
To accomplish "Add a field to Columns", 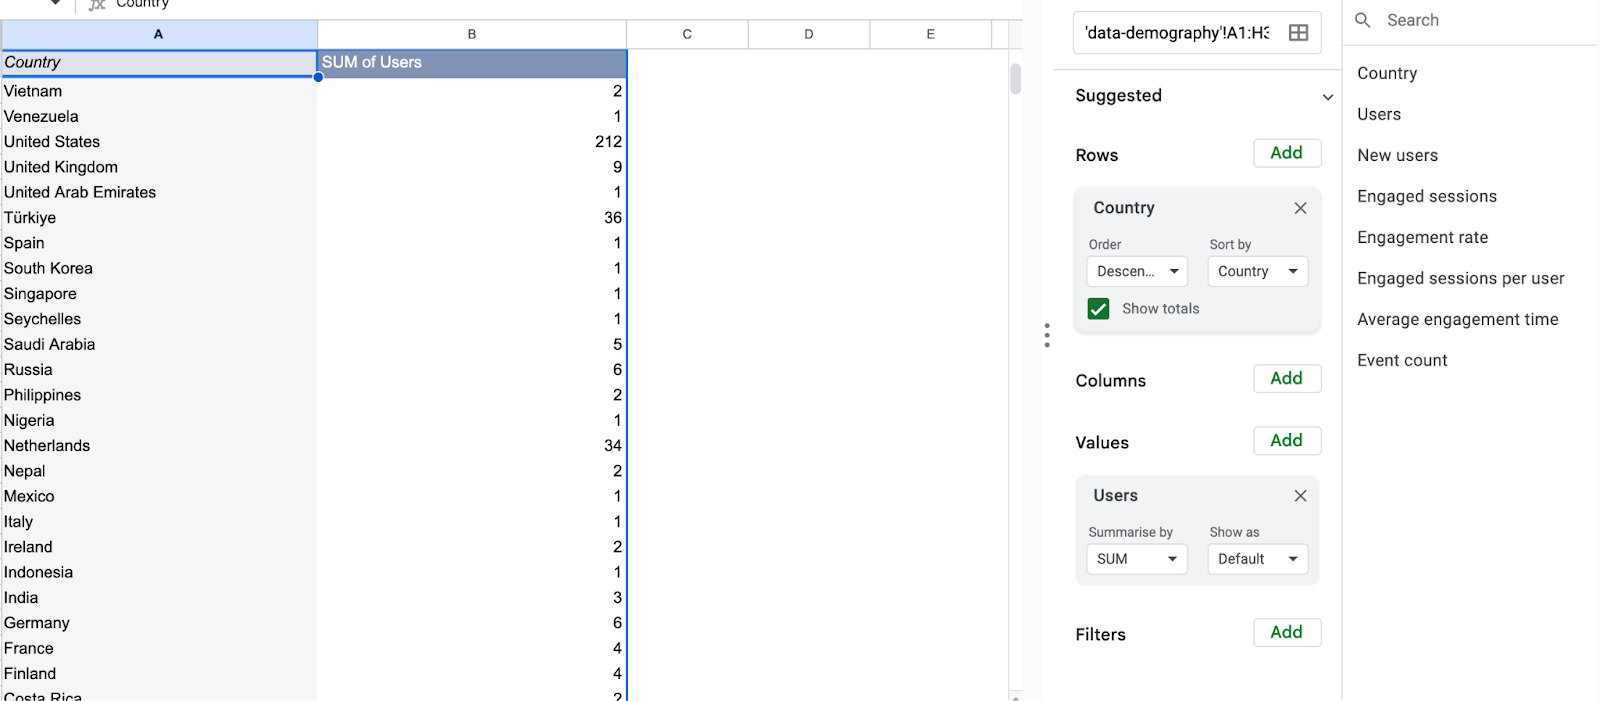I will tap(1286, 379).
